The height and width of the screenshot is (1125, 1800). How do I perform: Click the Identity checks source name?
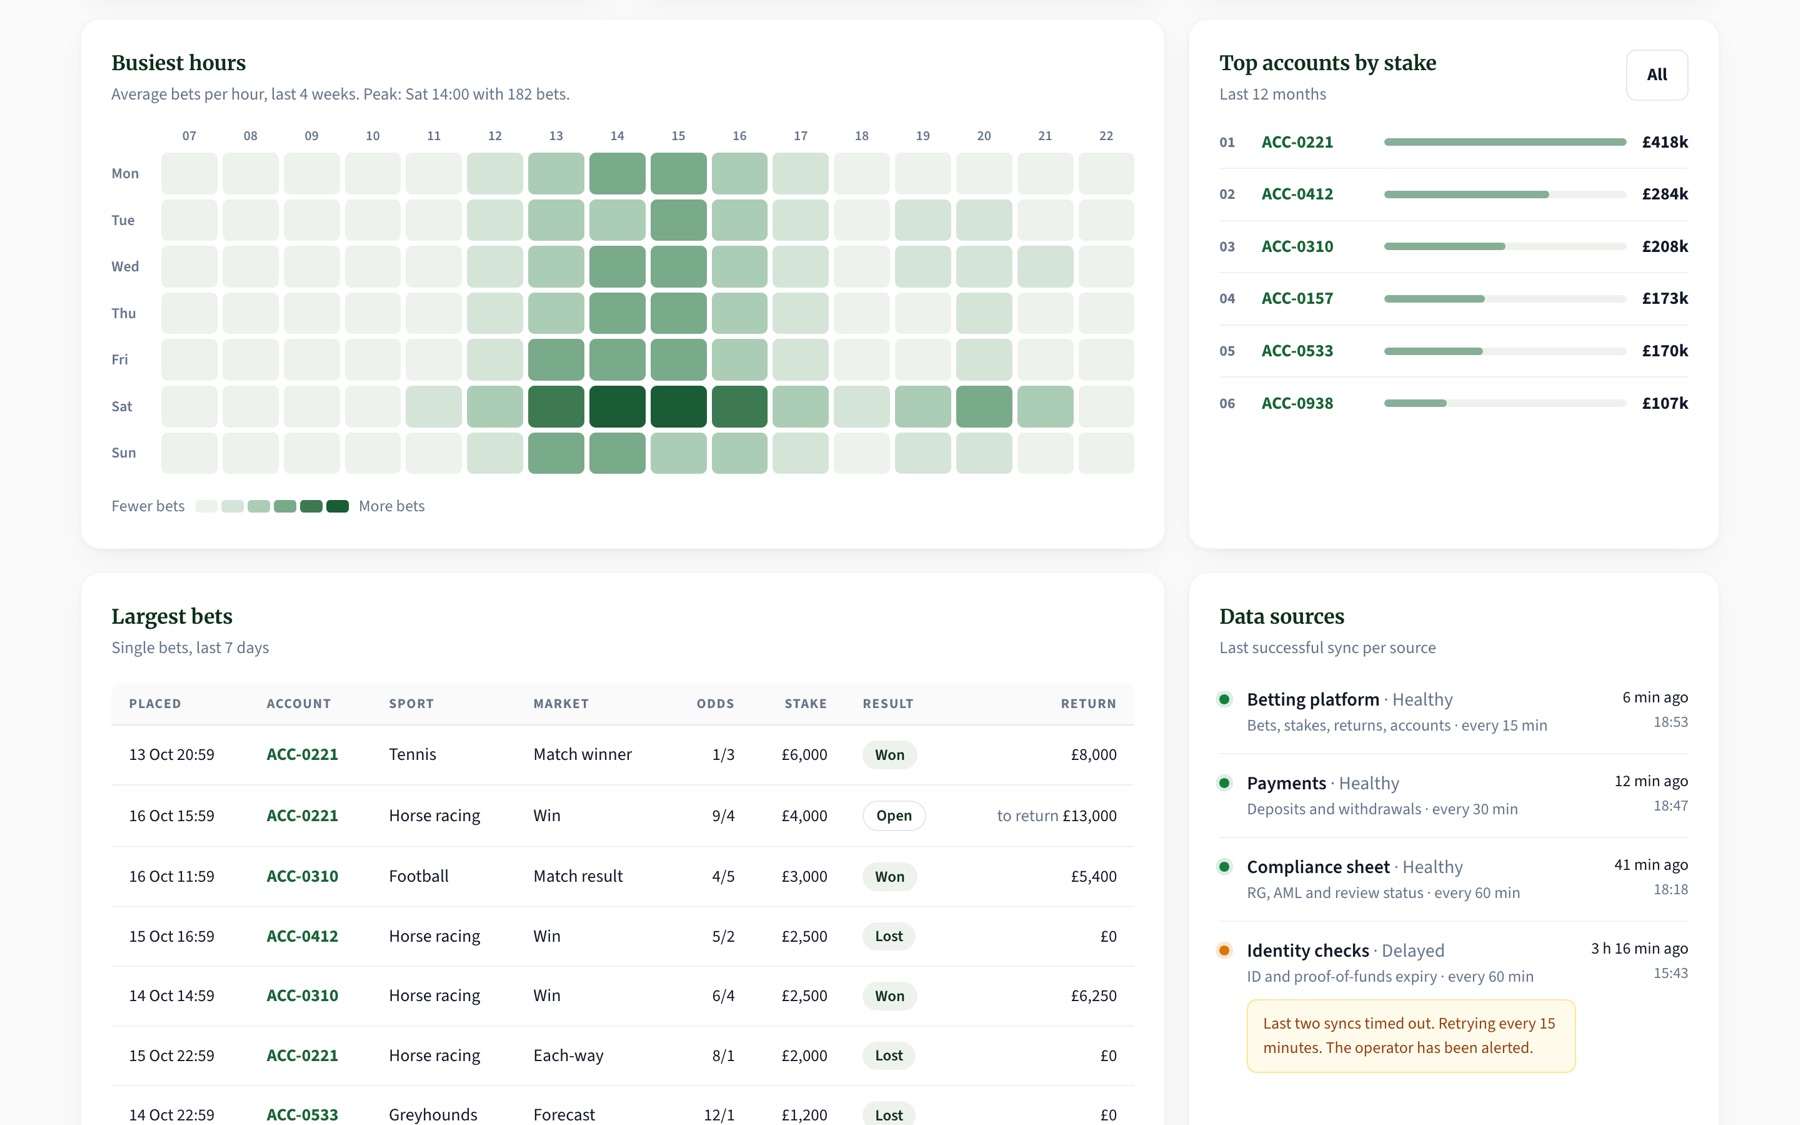(x=1308, y=951)
